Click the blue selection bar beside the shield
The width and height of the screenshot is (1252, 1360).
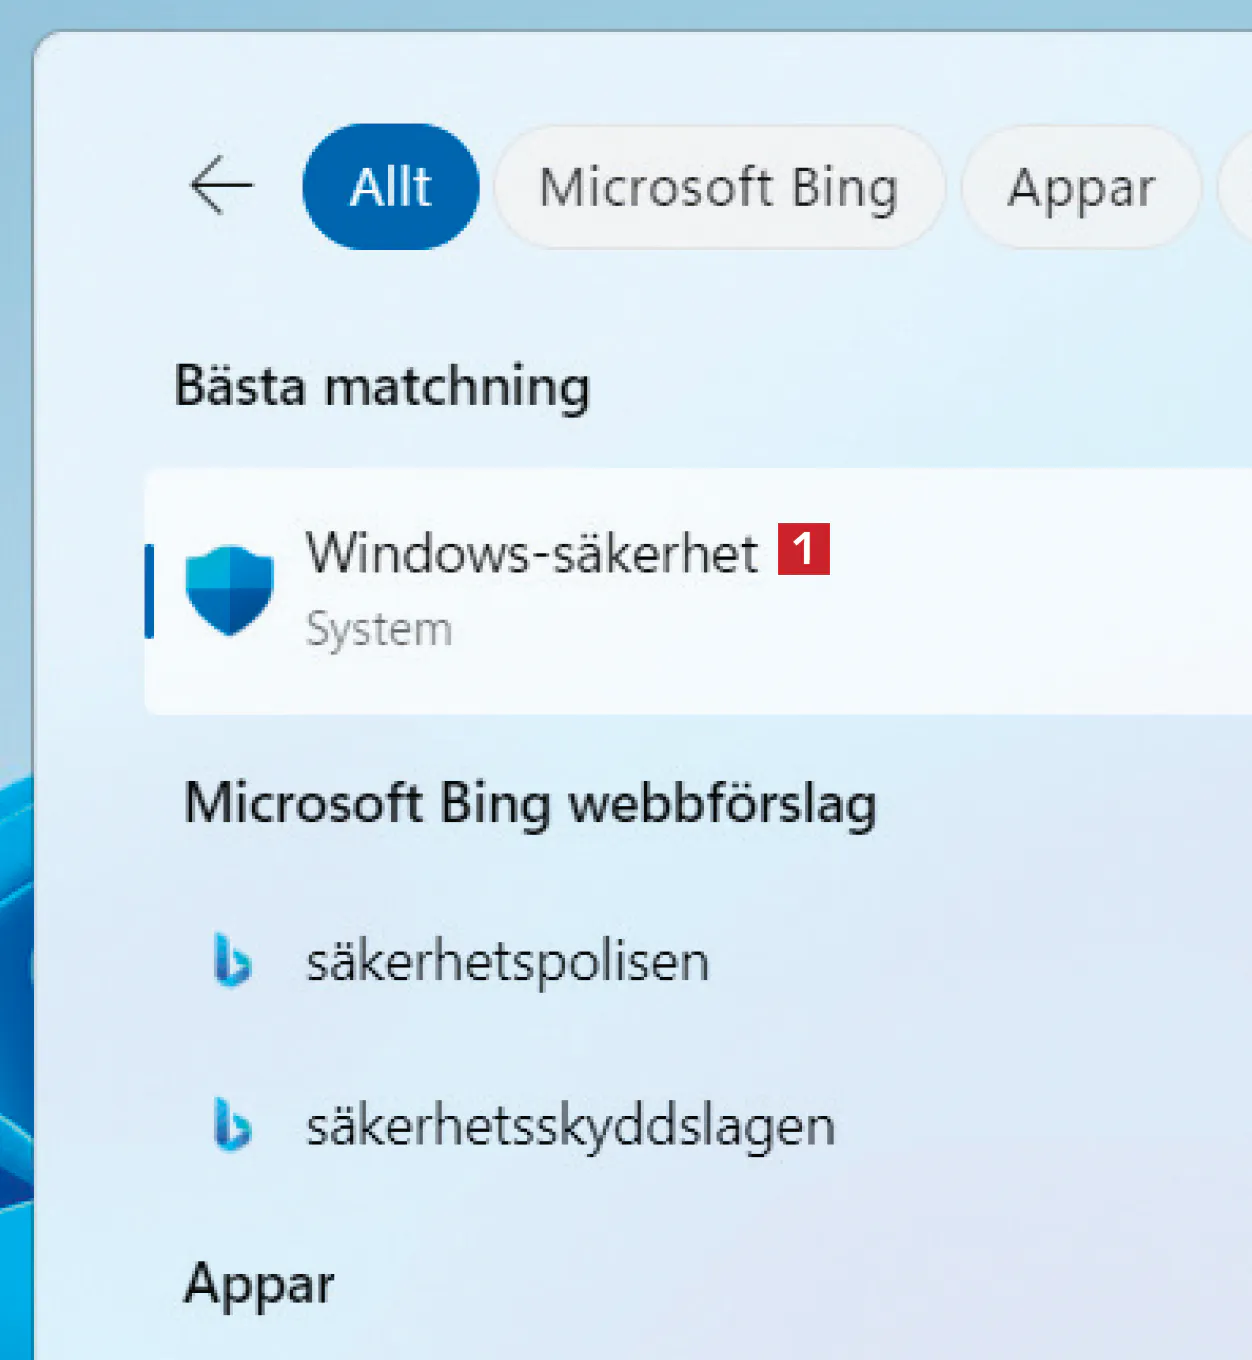coord(150,591)
